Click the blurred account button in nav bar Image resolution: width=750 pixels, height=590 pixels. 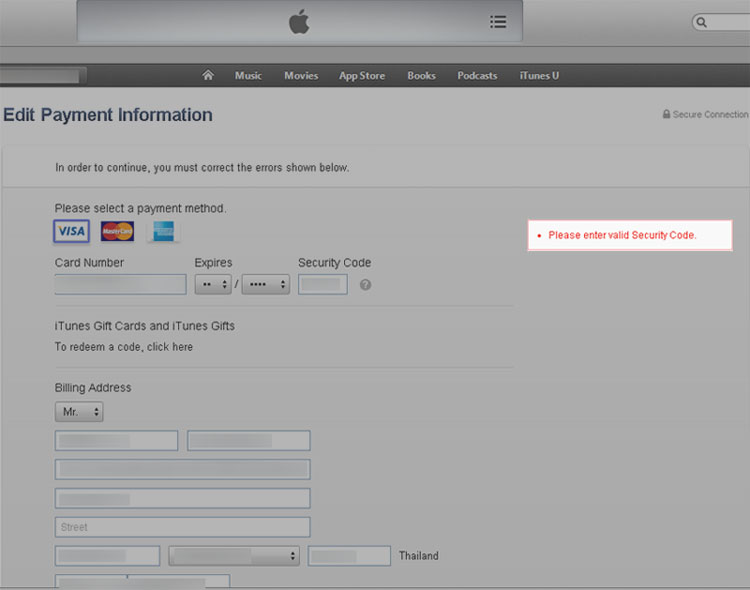pos(43,76)
